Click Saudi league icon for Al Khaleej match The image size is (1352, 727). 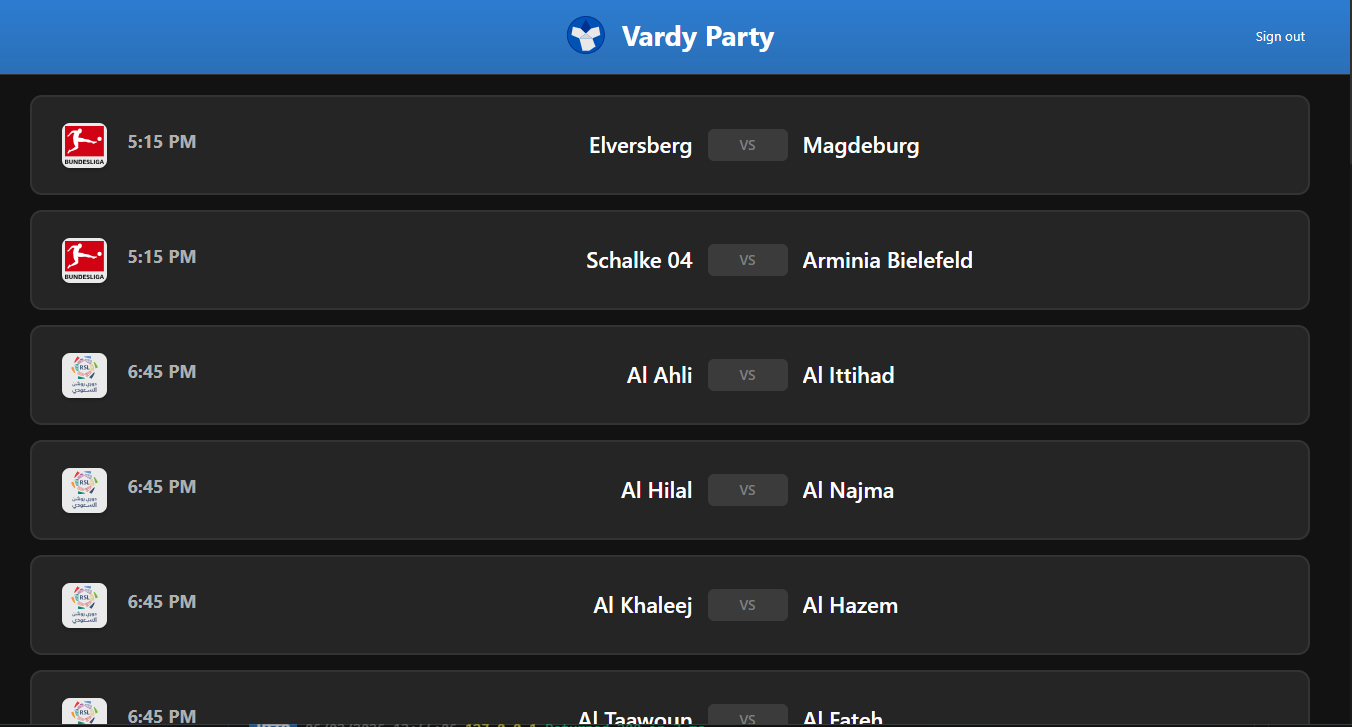pyautogui.click(x=84, y=605)
